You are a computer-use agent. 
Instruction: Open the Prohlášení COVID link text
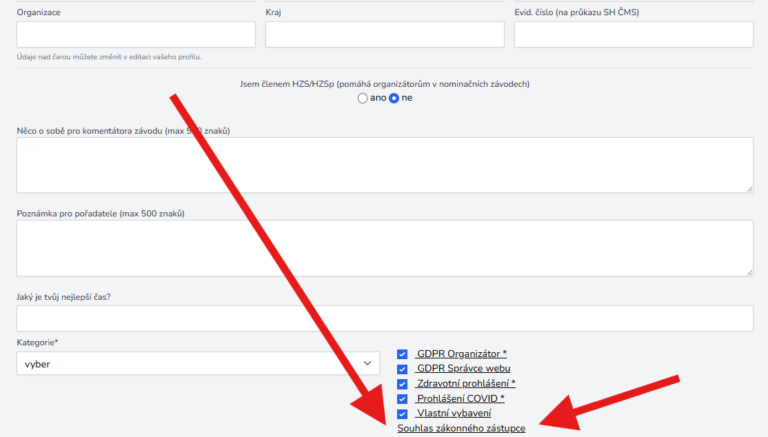460,399
